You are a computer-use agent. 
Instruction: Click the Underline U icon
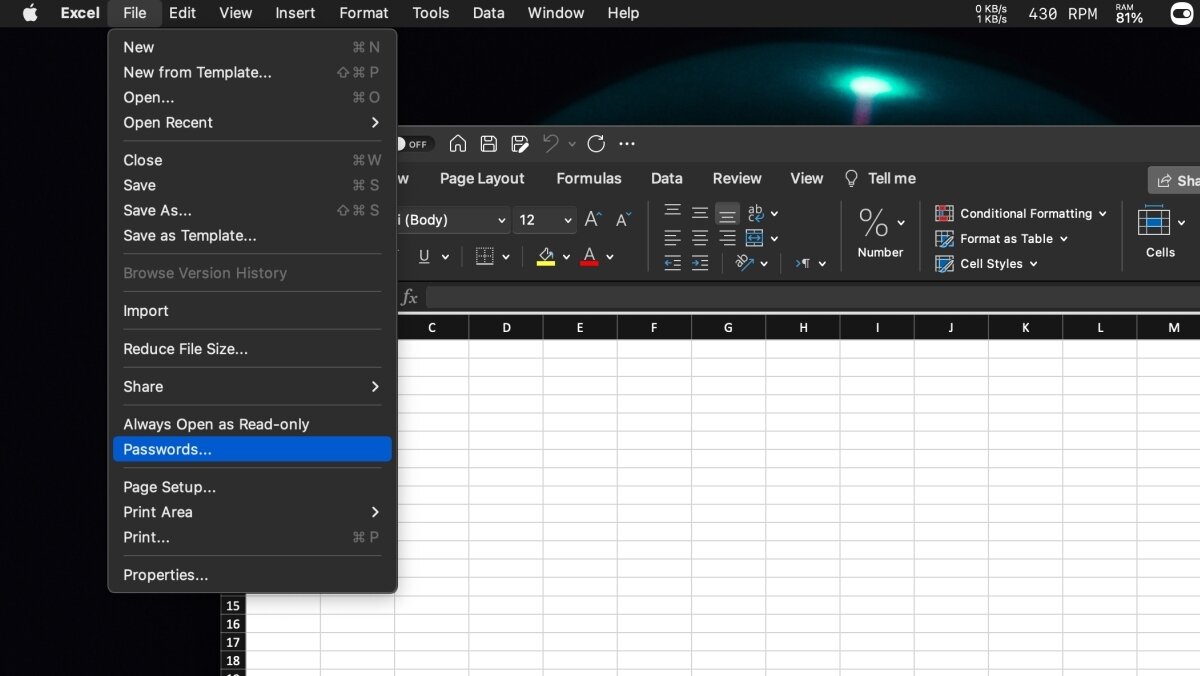point(424,257)
